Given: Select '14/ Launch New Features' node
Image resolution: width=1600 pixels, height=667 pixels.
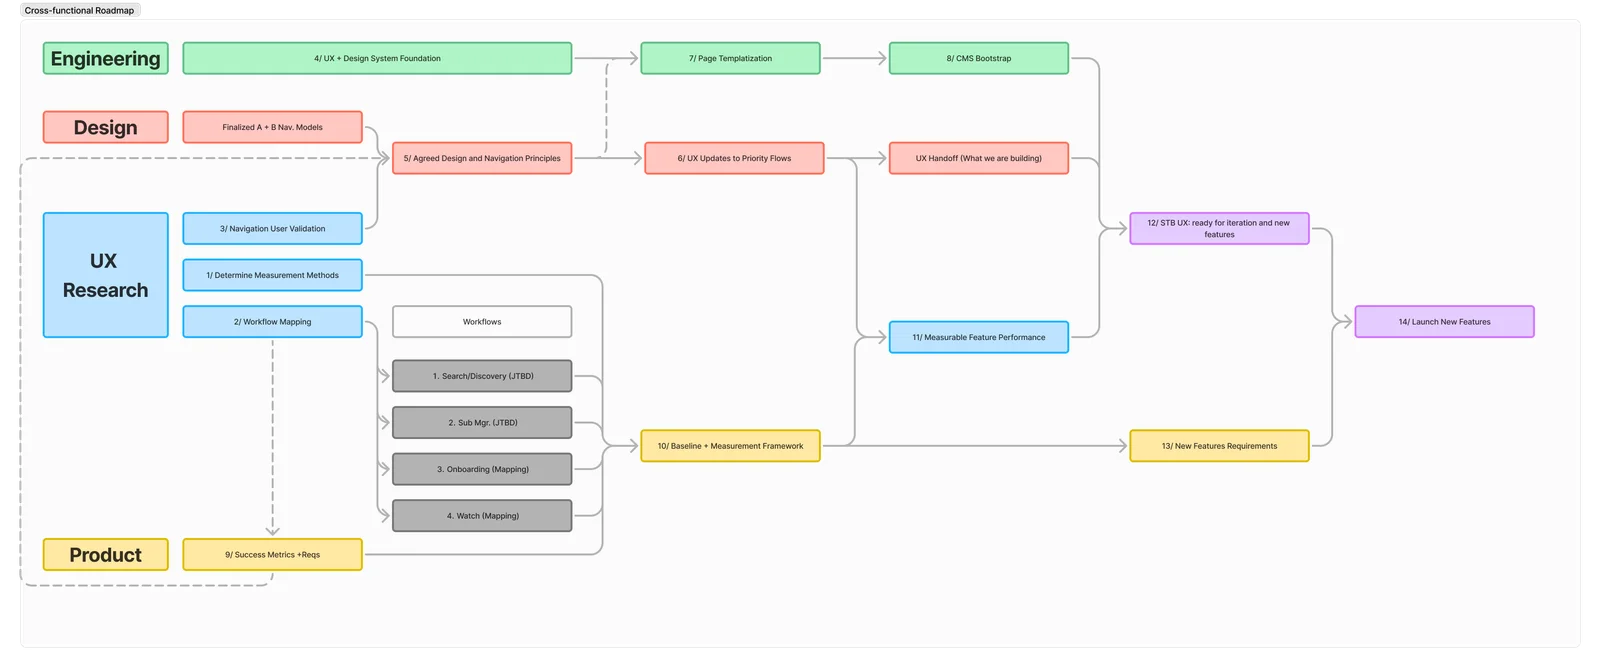Looking at the screenshot, I should [1444, 321].
